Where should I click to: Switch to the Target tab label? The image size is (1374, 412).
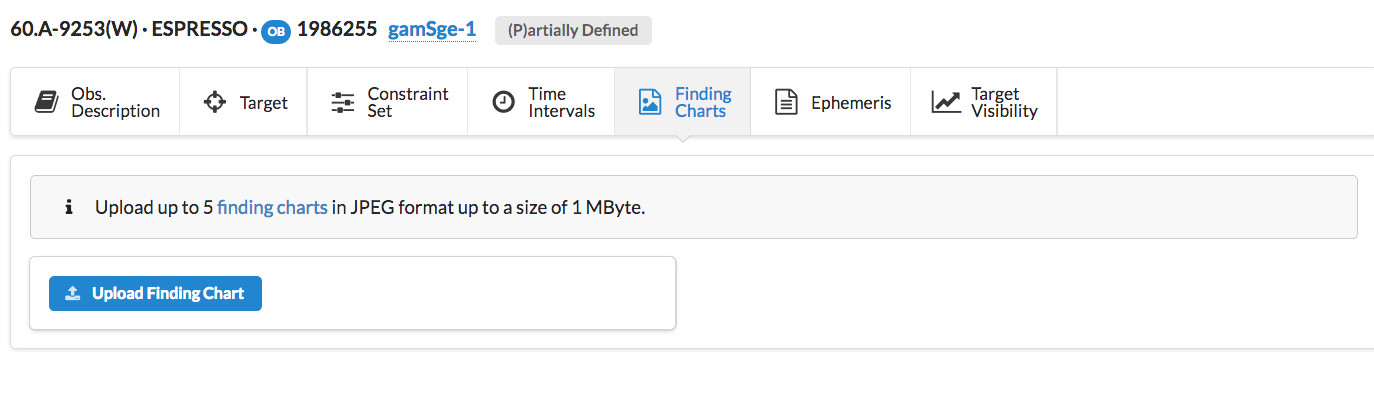[x=264, y=102]
